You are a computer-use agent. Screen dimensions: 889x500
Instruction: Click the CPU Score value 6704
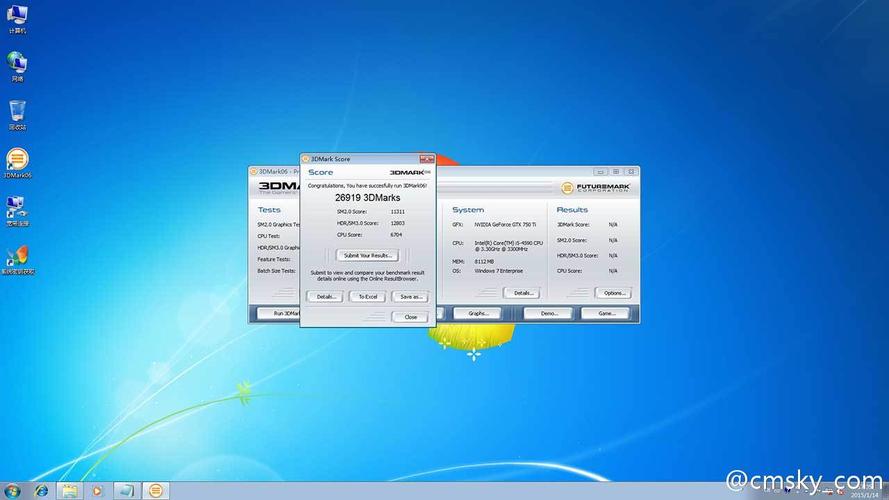[x=396, y=235]
